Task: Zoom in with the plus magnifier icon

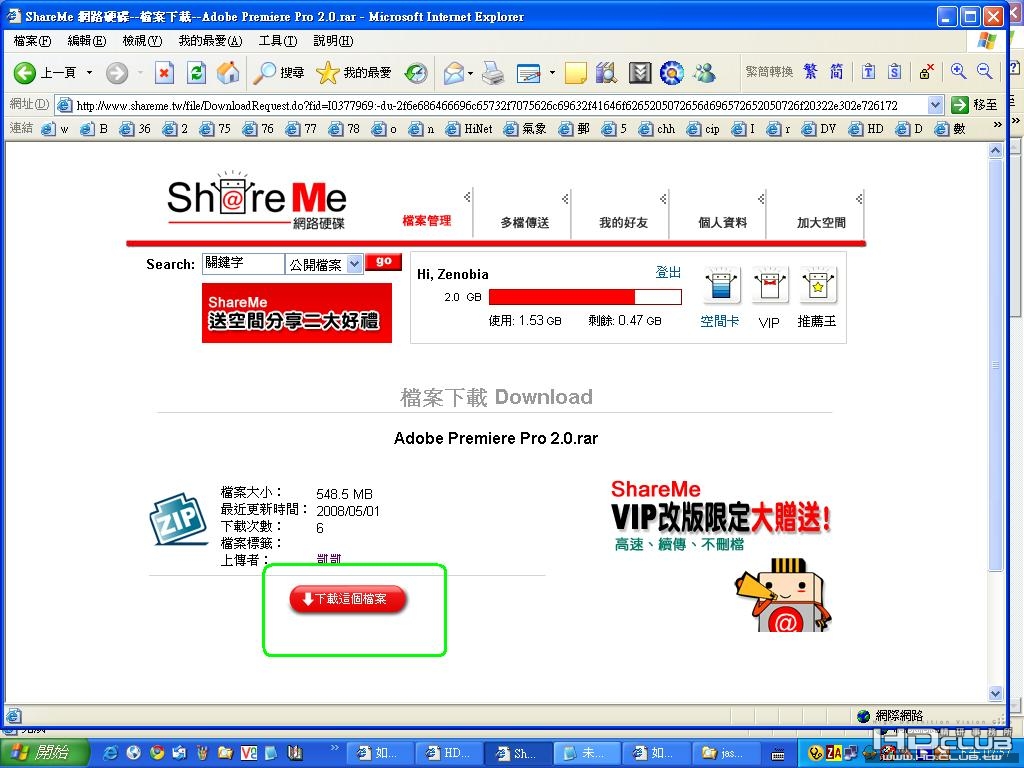Action: (958, 71)
